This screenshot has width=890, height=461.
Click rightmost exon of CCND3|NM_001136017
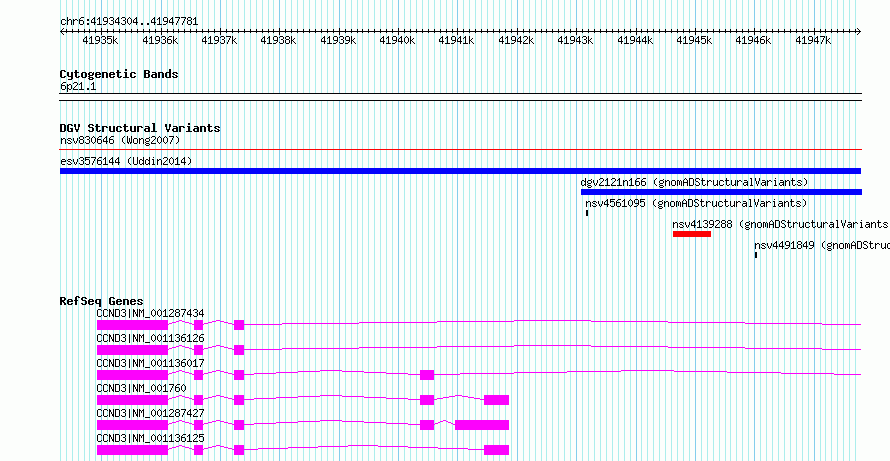point(427,375)
